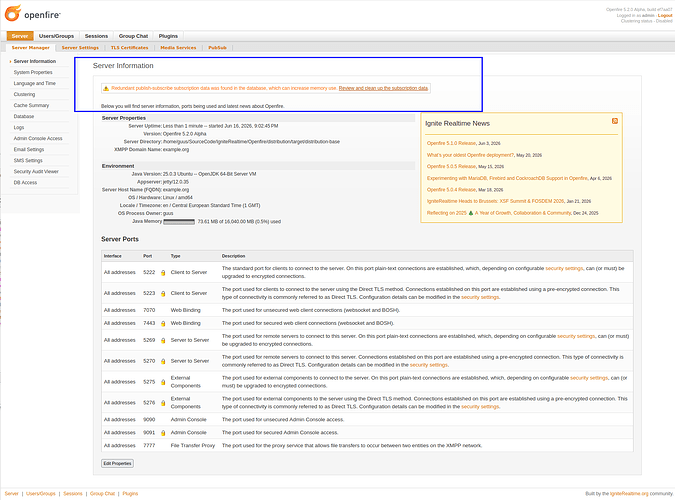The height and width of the screenshot is (500, 675).
Task: Click the lock icon for port 7443
Action: coord(163,323)
